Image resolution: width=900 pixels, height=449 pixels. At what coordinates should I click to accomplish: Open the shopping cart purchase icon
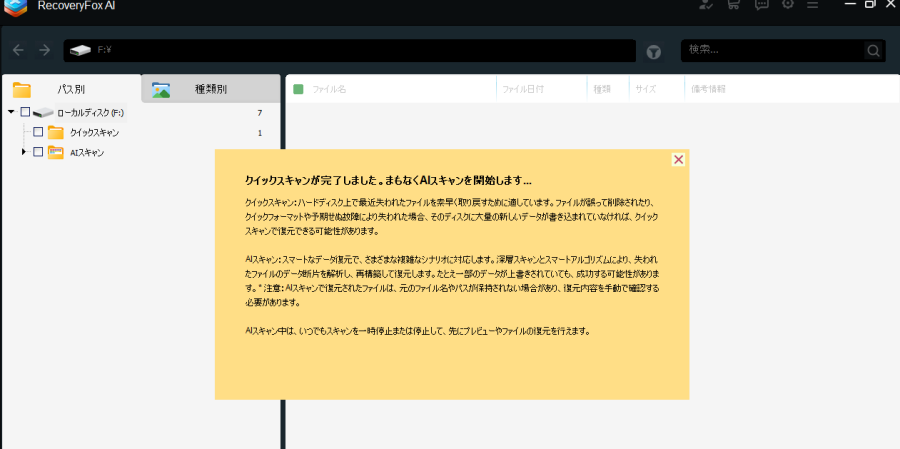[734, 4]
